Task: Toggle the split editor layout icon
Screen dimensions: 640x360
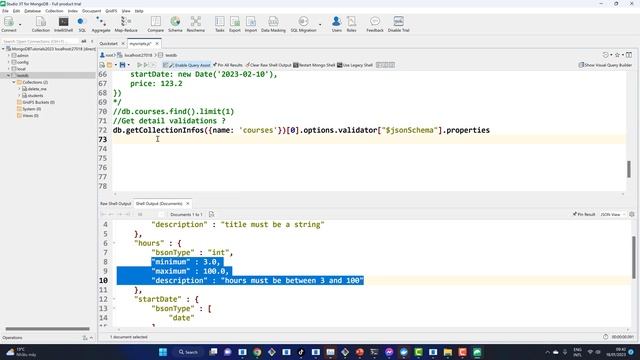Action: pos(629,55)
